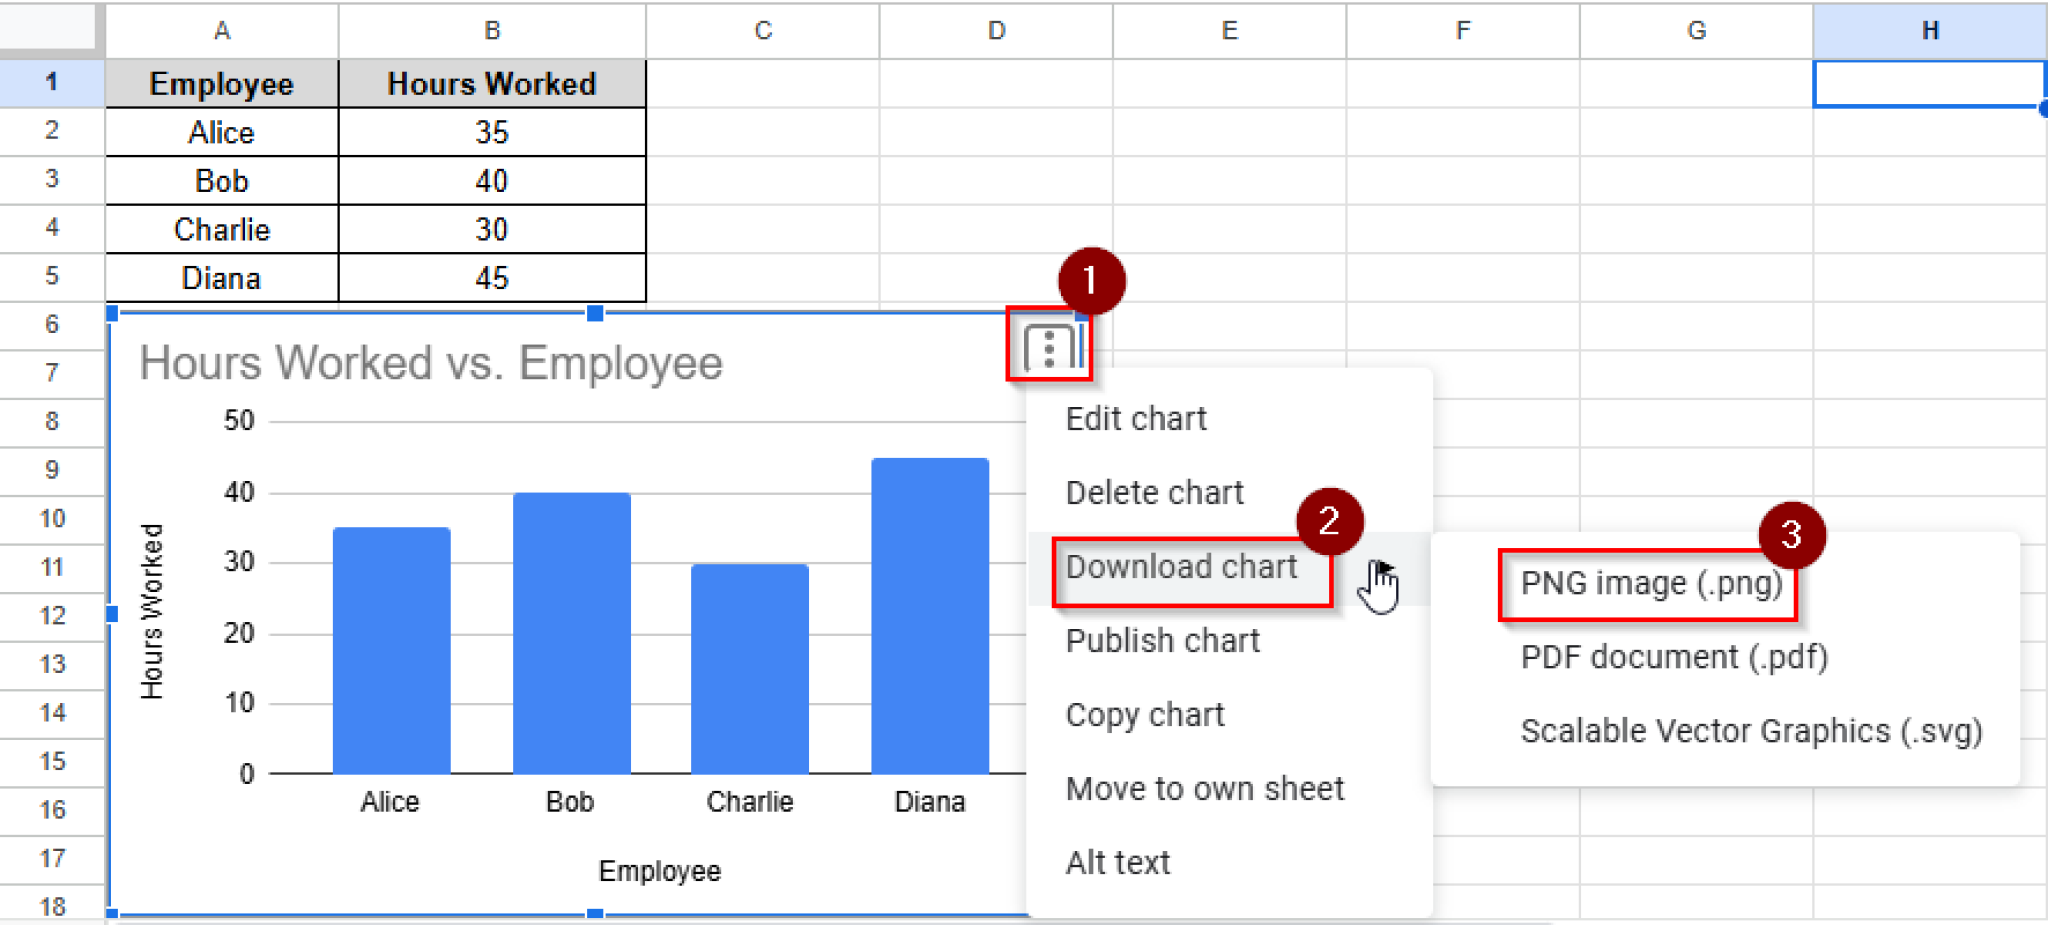Click the chart title "Hours Worked vs. Employee"
2048x925 pixels.
431,362
